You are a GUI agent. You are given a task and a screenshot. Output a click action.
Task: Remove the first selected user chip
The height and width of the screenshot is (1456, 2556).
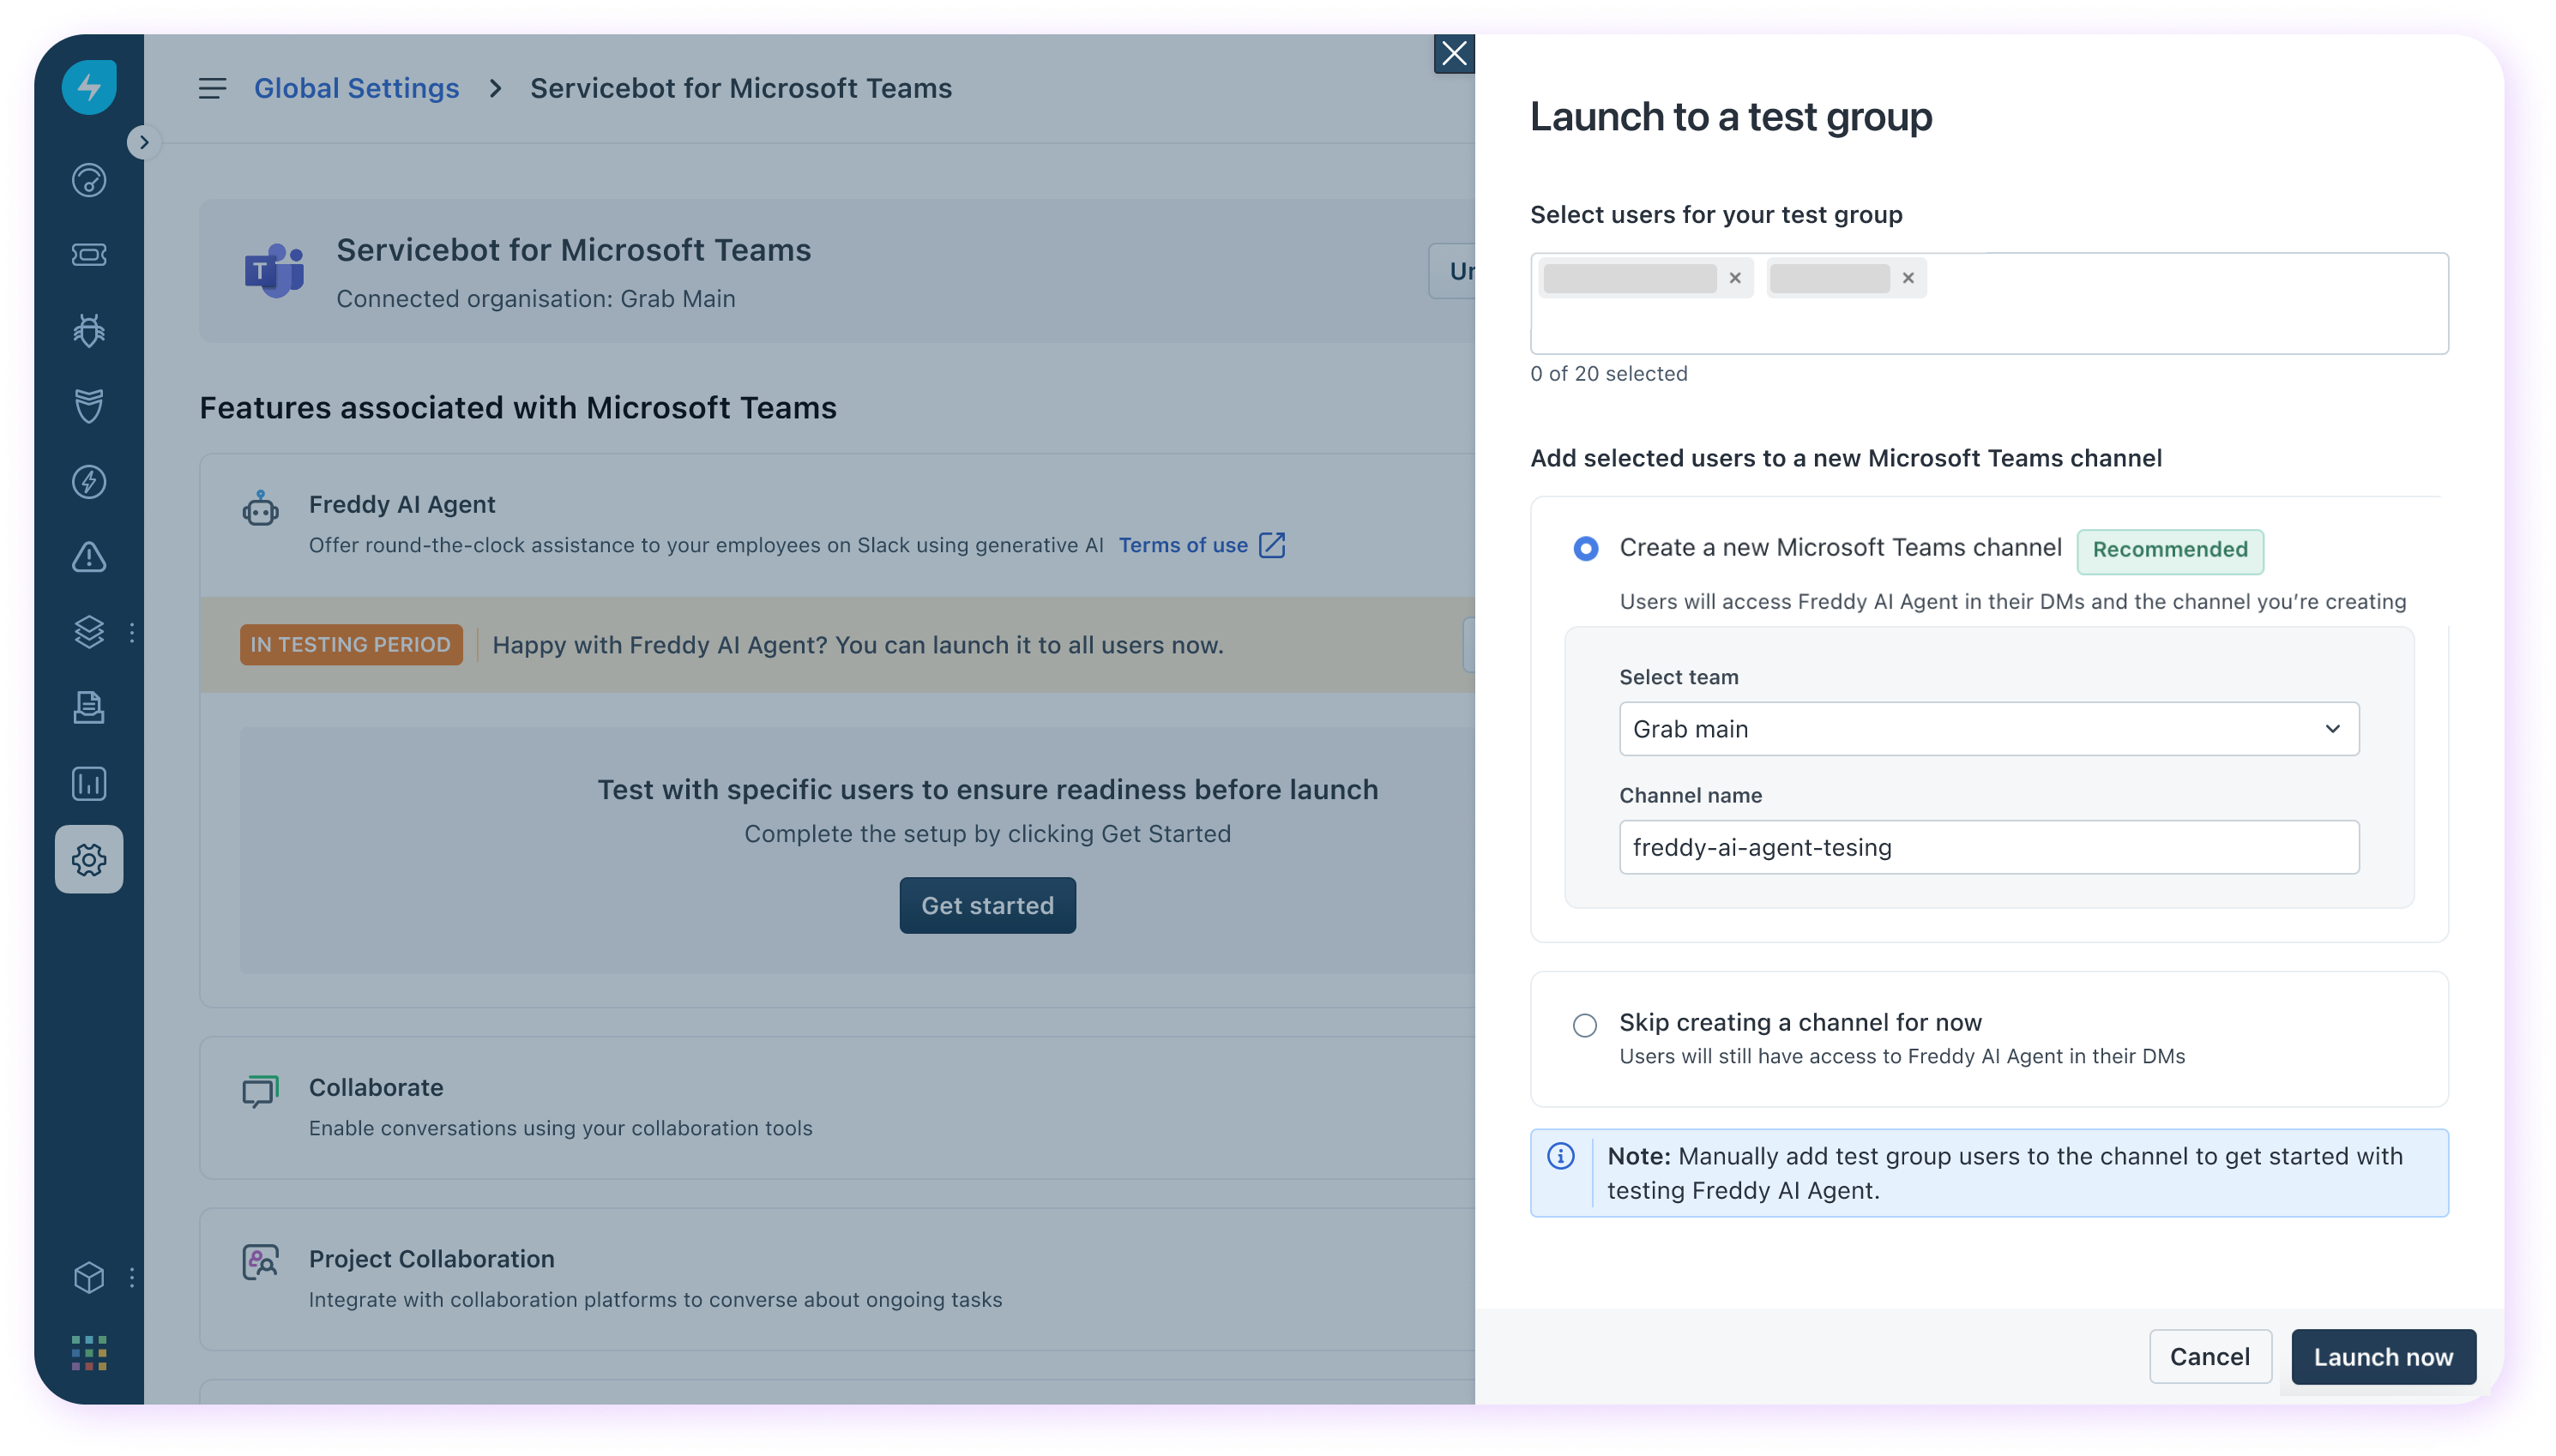(1735, 278)
